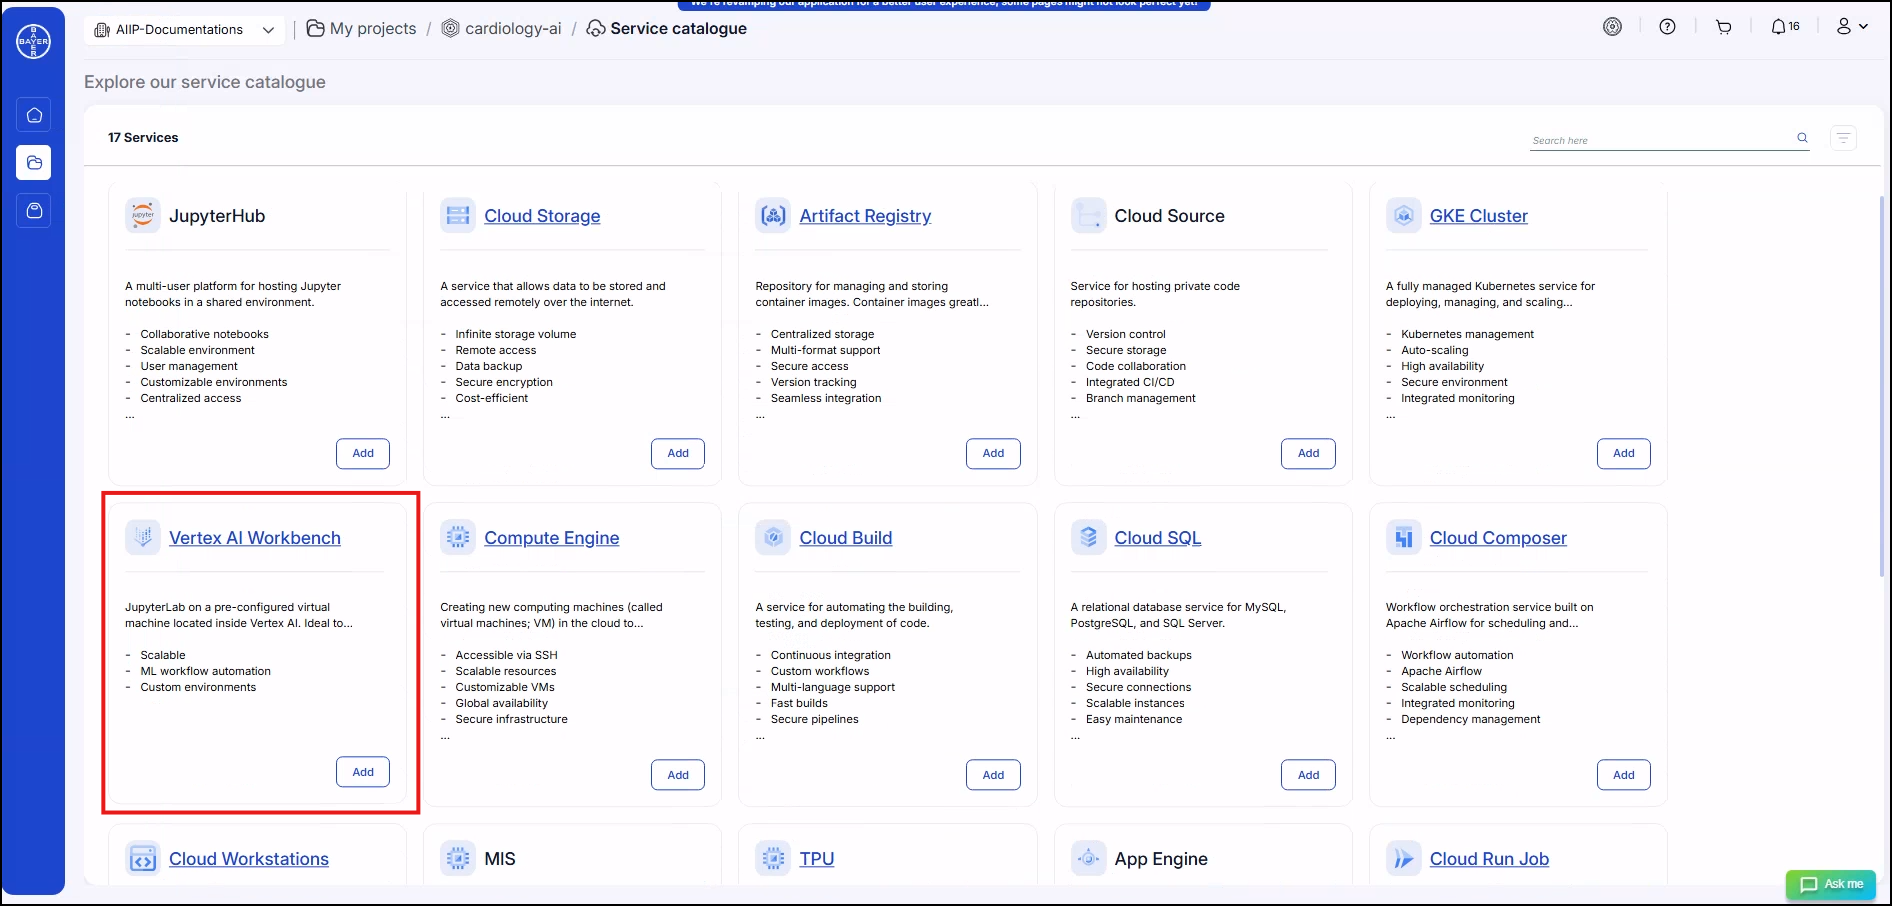Open the Cloud SQL link
The width and height of the screenshot is (1892, 906).
click(1158, 538)
